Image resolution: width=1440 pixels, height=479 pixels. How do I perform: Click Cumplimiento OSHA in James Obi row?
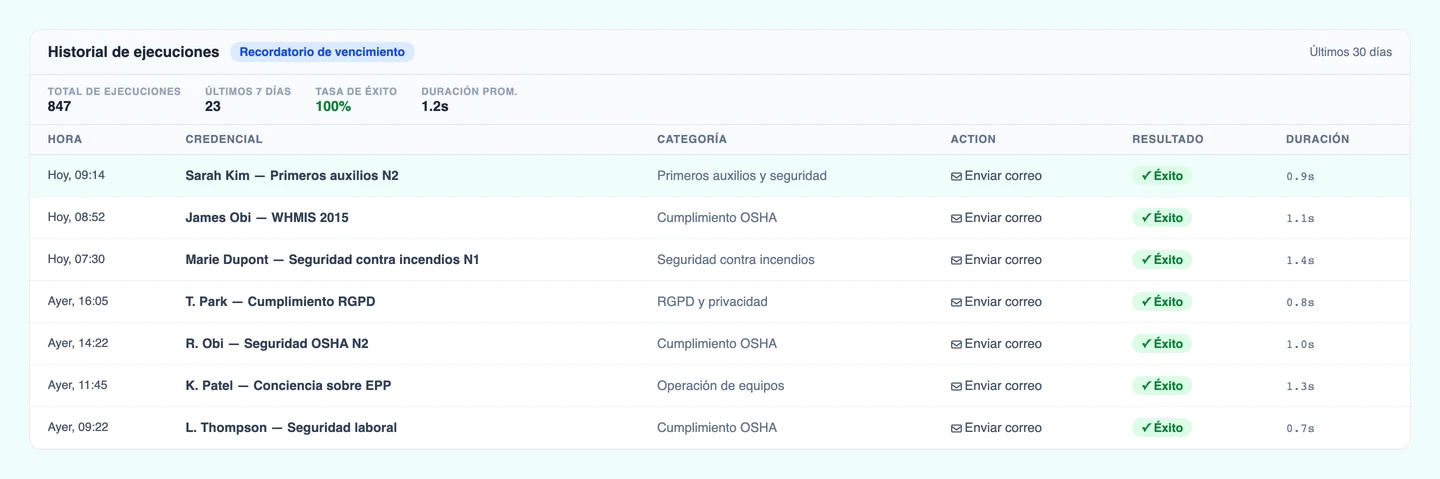point(717,217)
